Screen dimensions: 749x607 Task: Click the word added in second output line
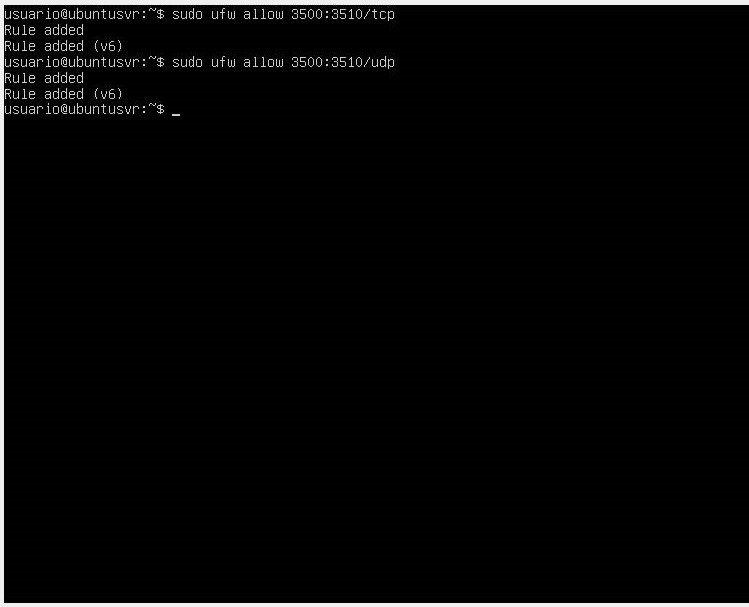pos(64,46)
